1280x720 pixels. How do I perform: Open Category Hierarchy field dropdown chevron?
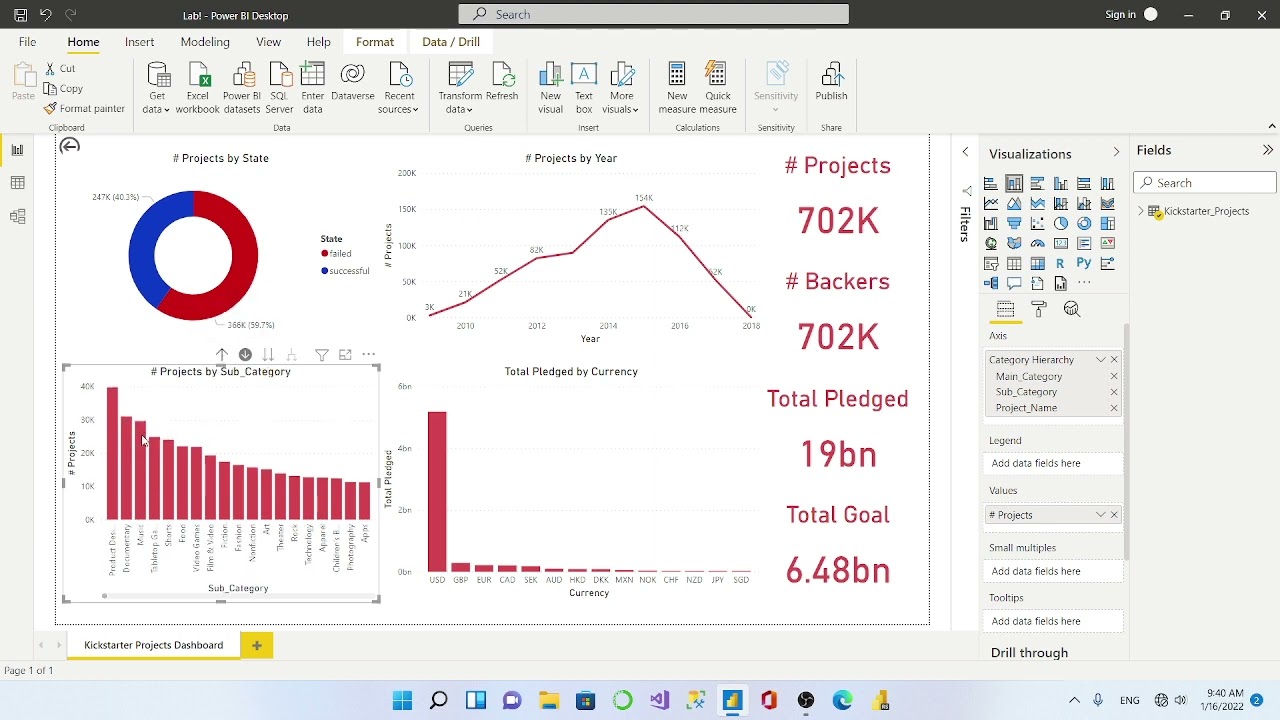click(1101, 360)
